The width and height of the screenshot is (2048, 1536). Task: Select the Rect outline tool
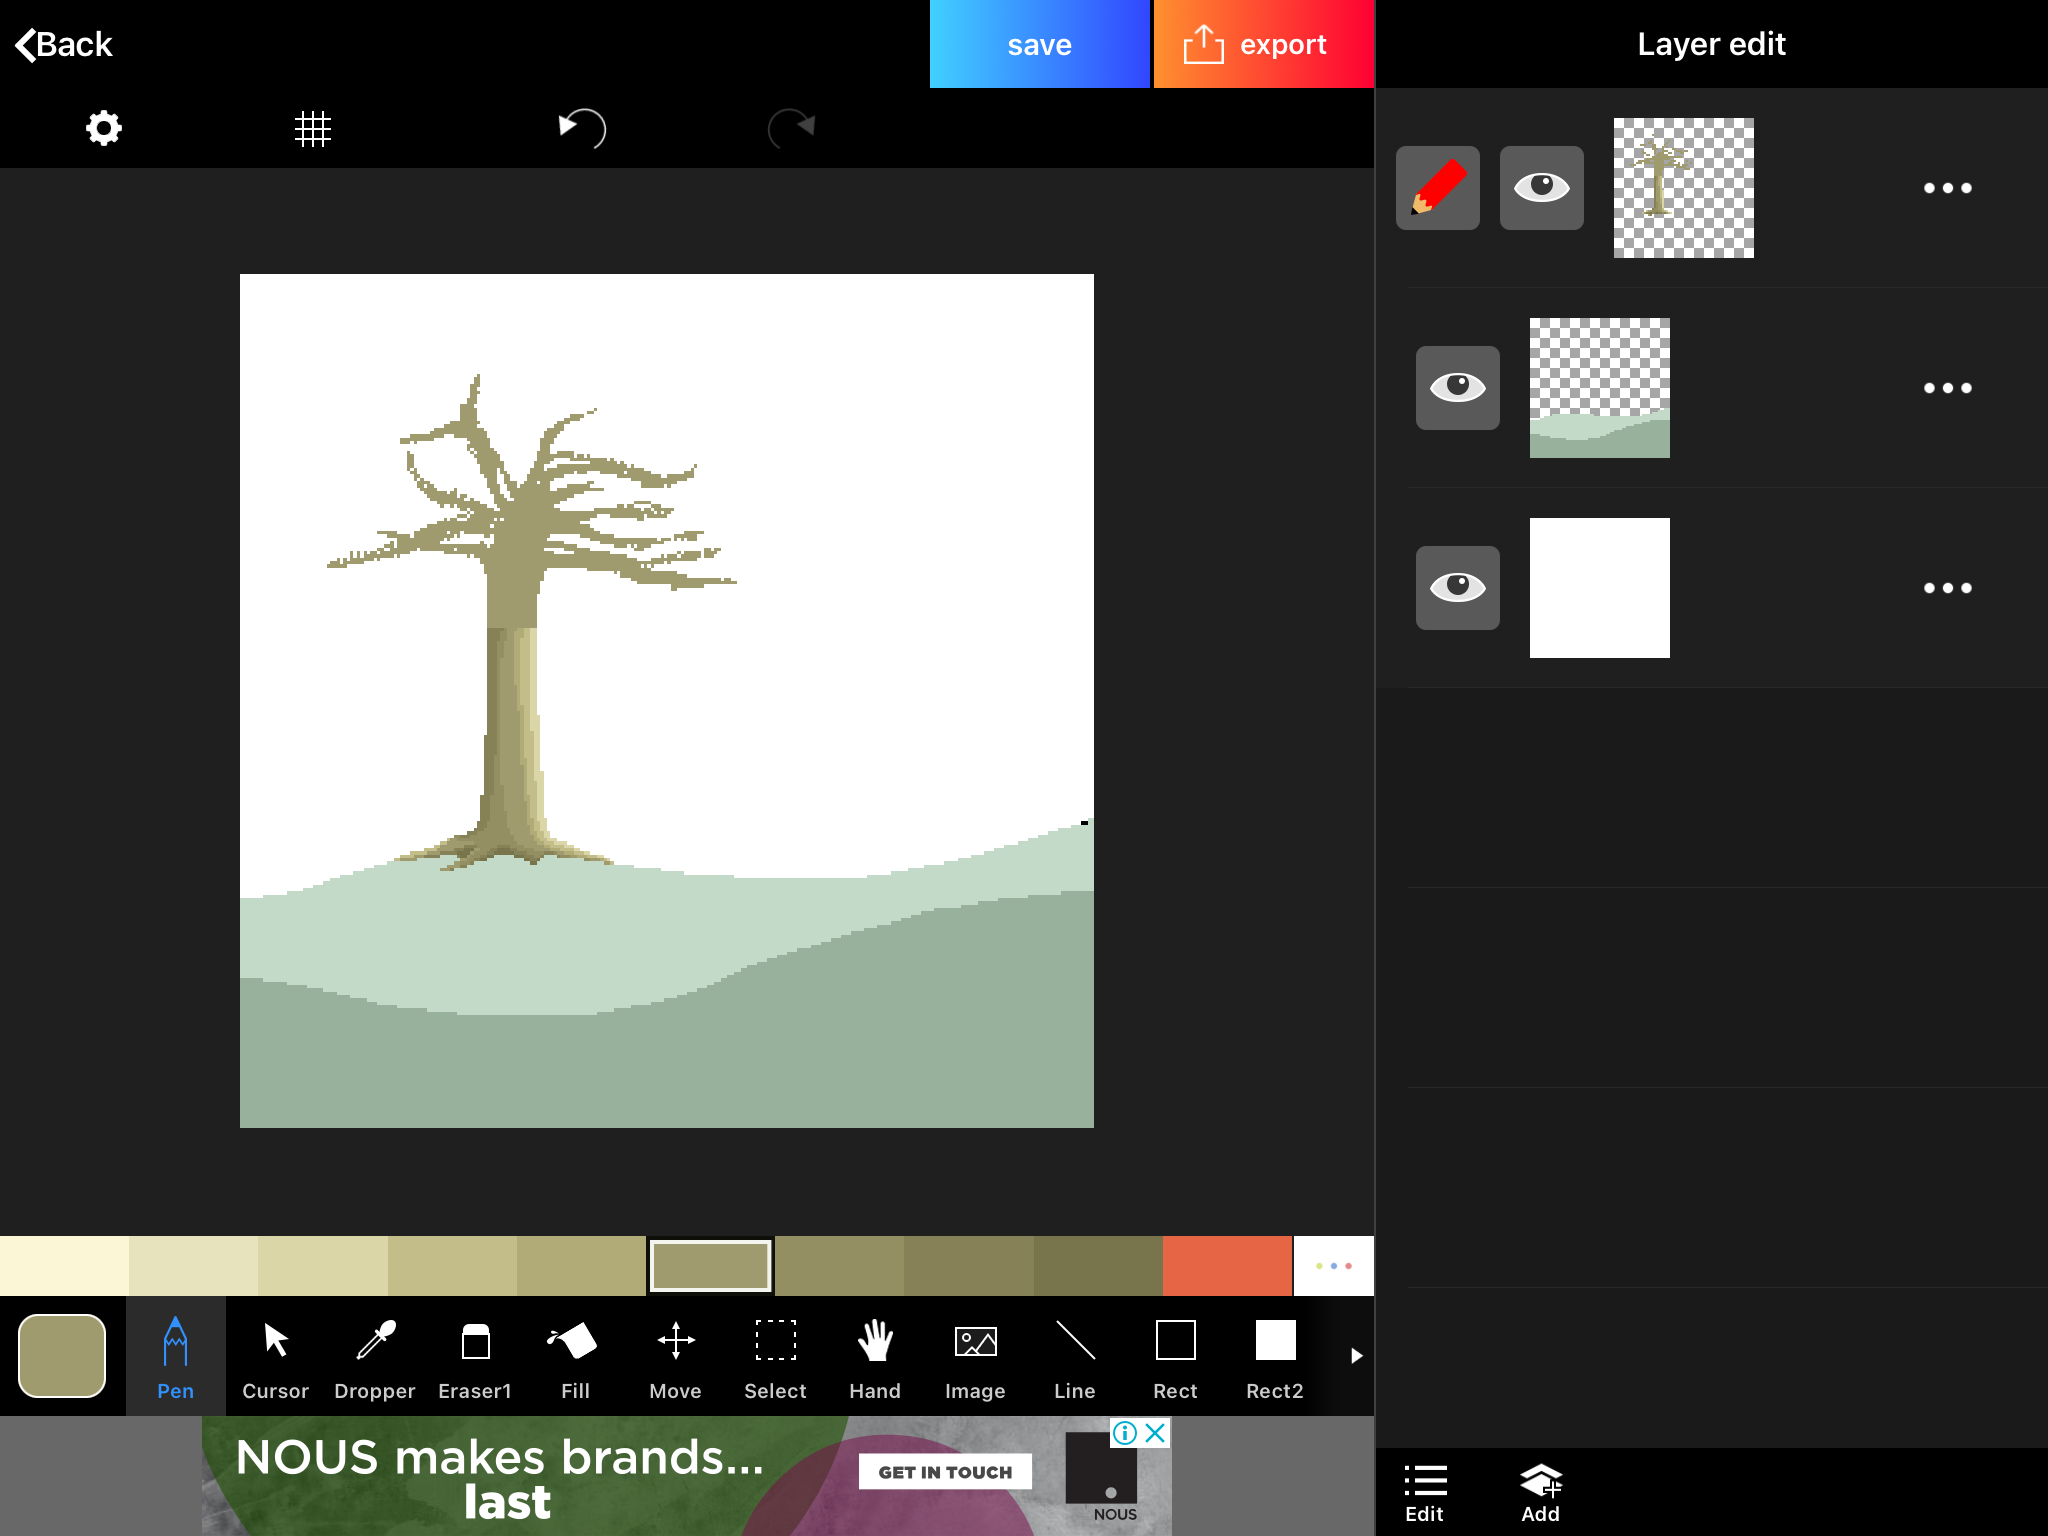(x=1175, y=1357)
